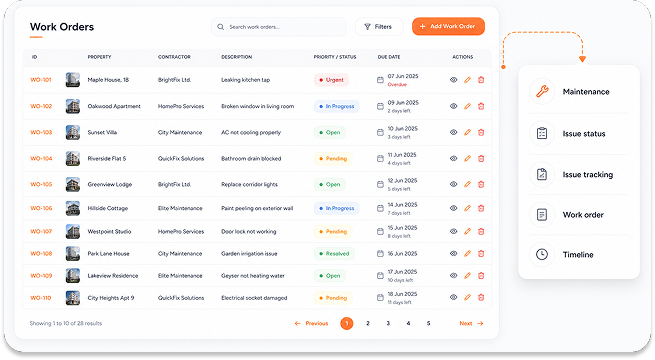Edit work order WO-104
655x360 pixels.
pyautogui.click(x=467, y=158)
